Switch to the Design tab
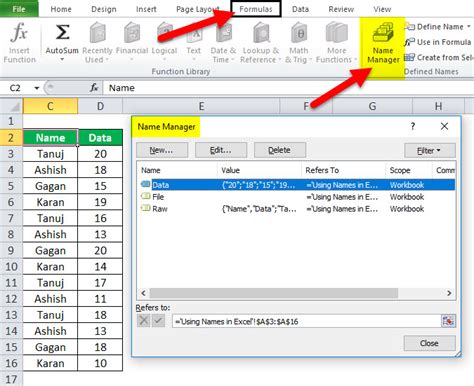 click(x=104, y=9)
